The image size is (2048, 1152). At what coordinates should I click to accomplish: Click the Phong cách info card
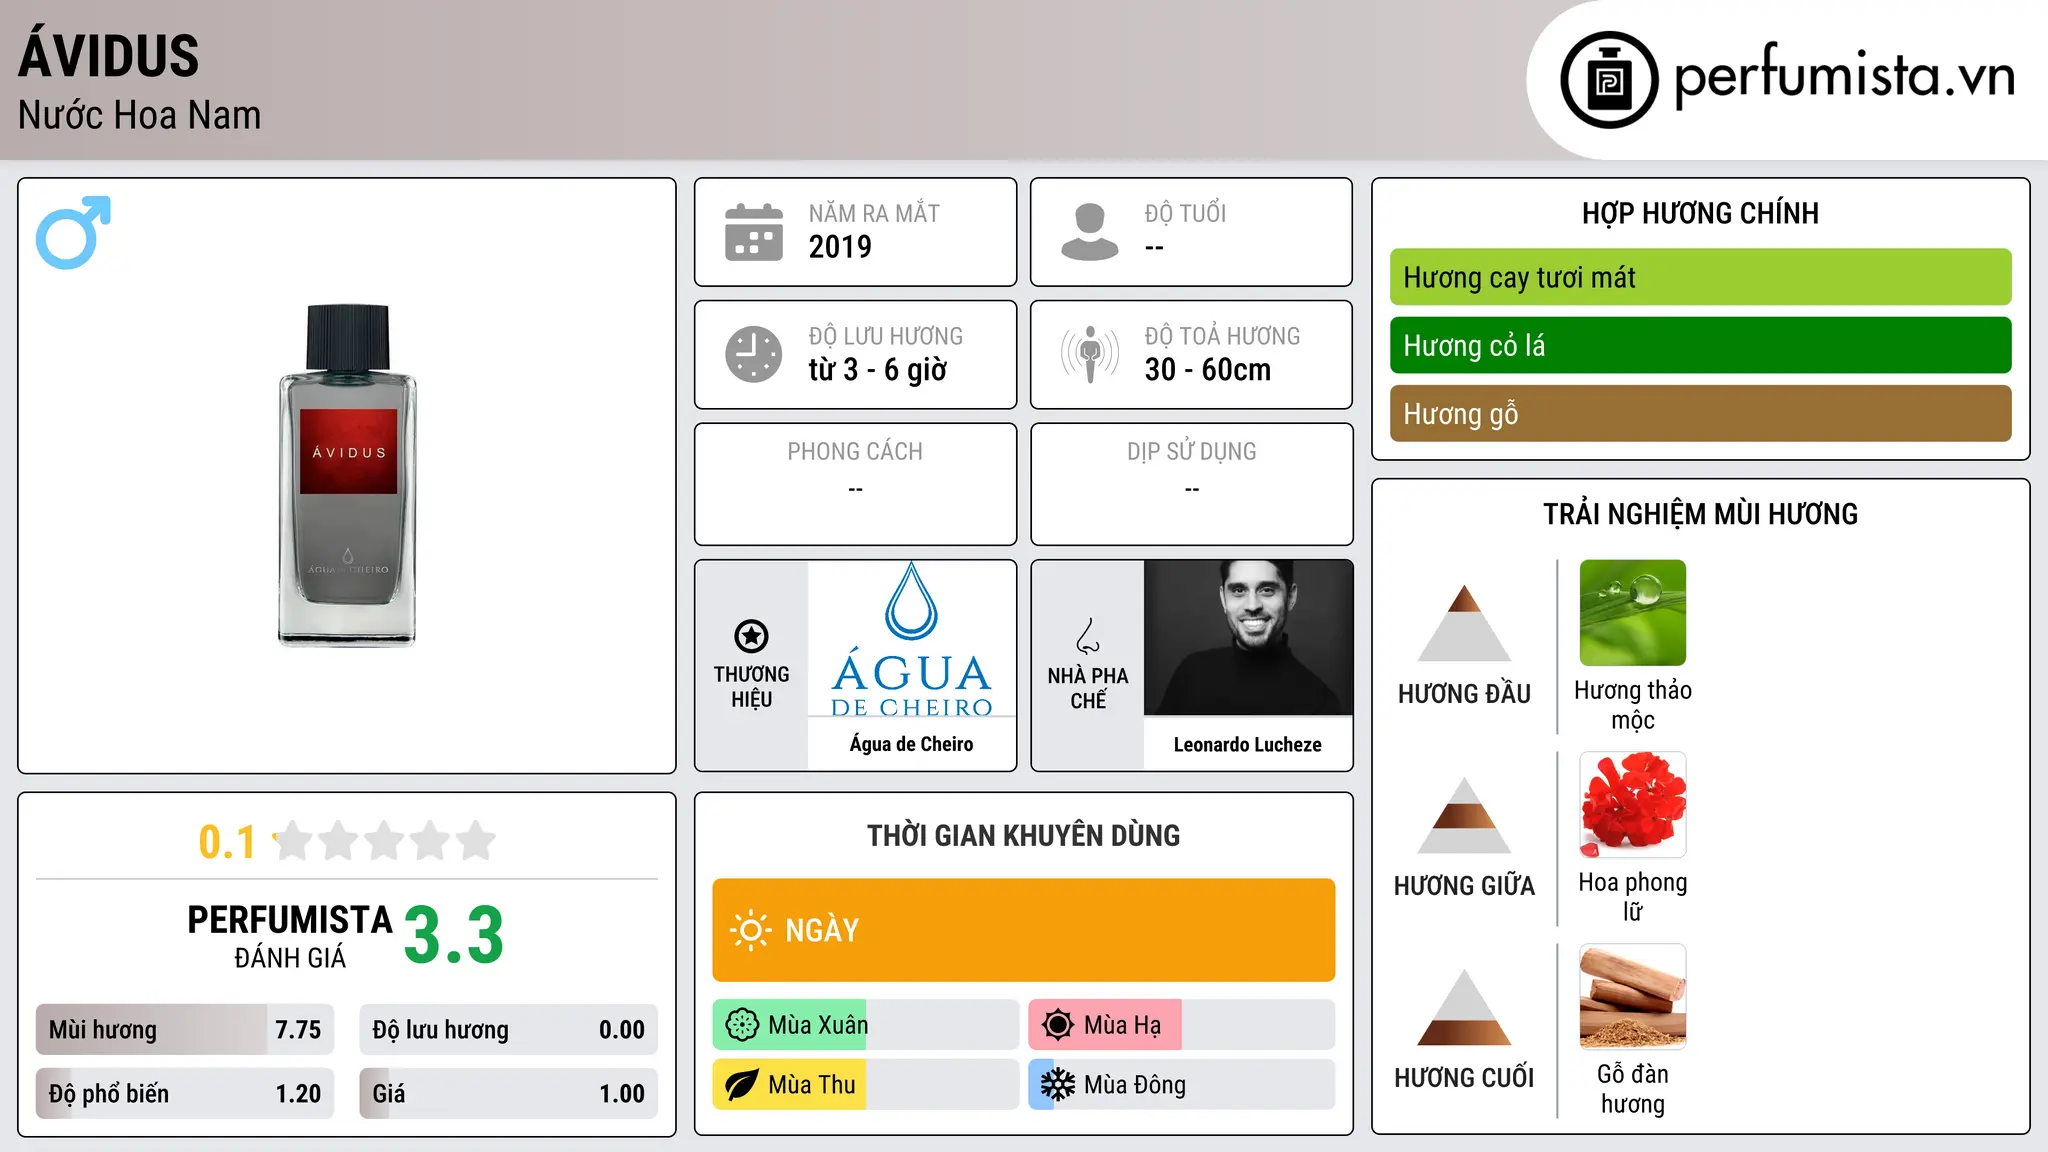[x=856, y=484]
